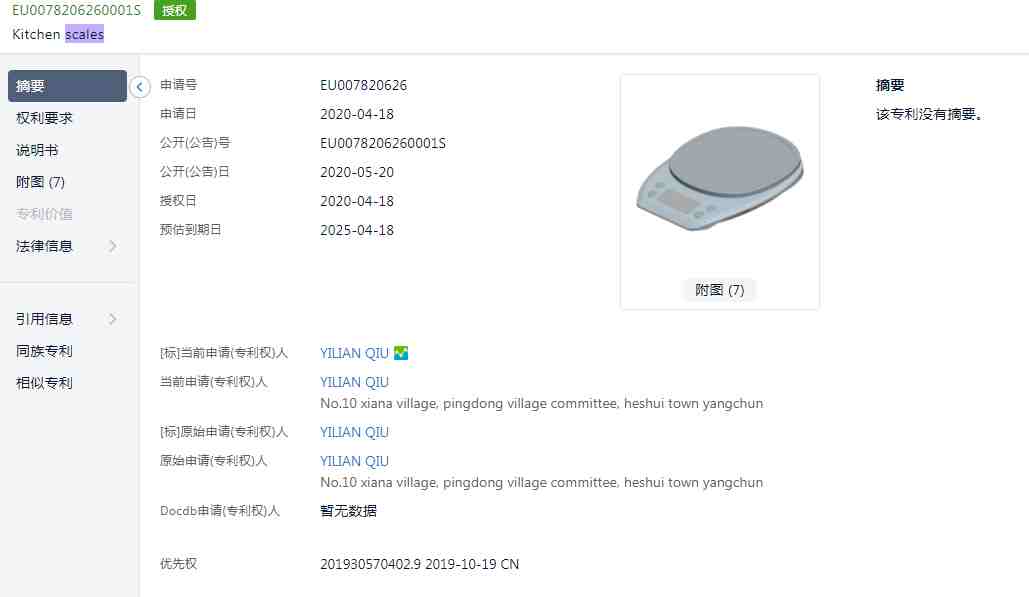Click the address under 当前申请(专利权)人

[x=541, y=403]
